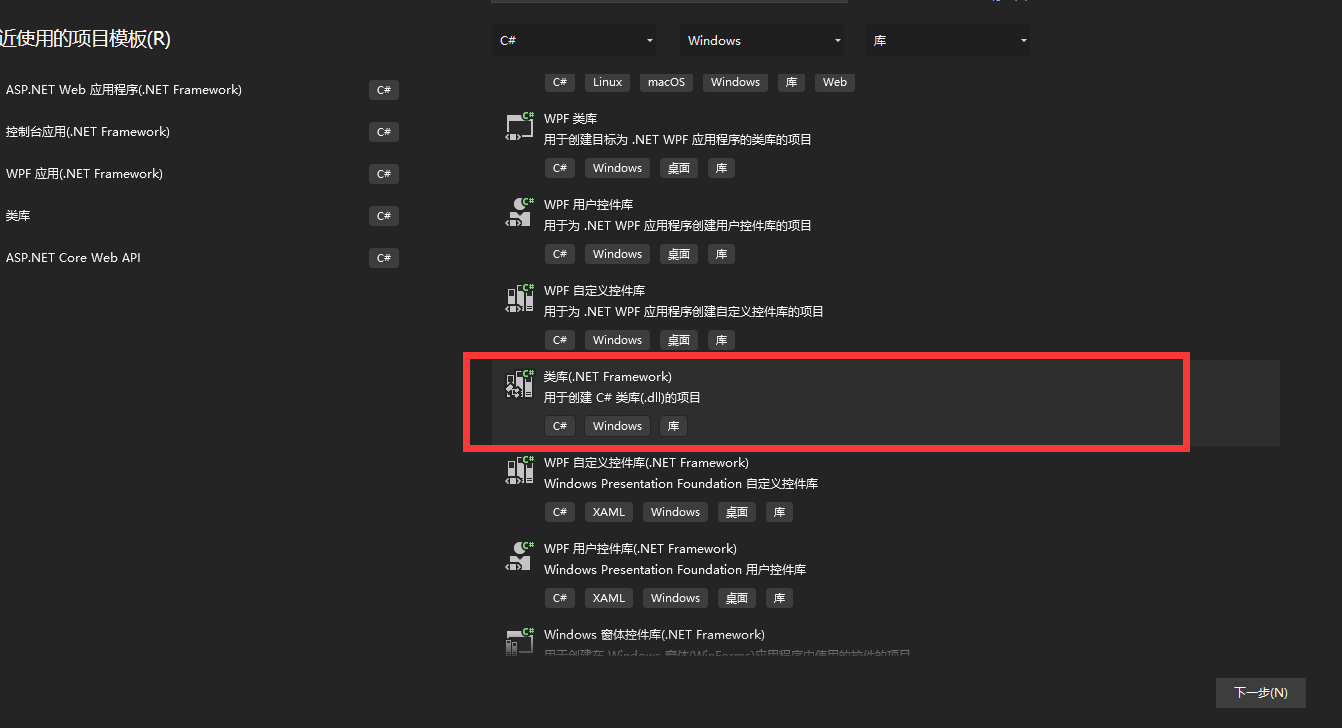Click the C# badge beside 类库 recent template
Viewport: 1342px width, 728px height.
tap(384, 216)
